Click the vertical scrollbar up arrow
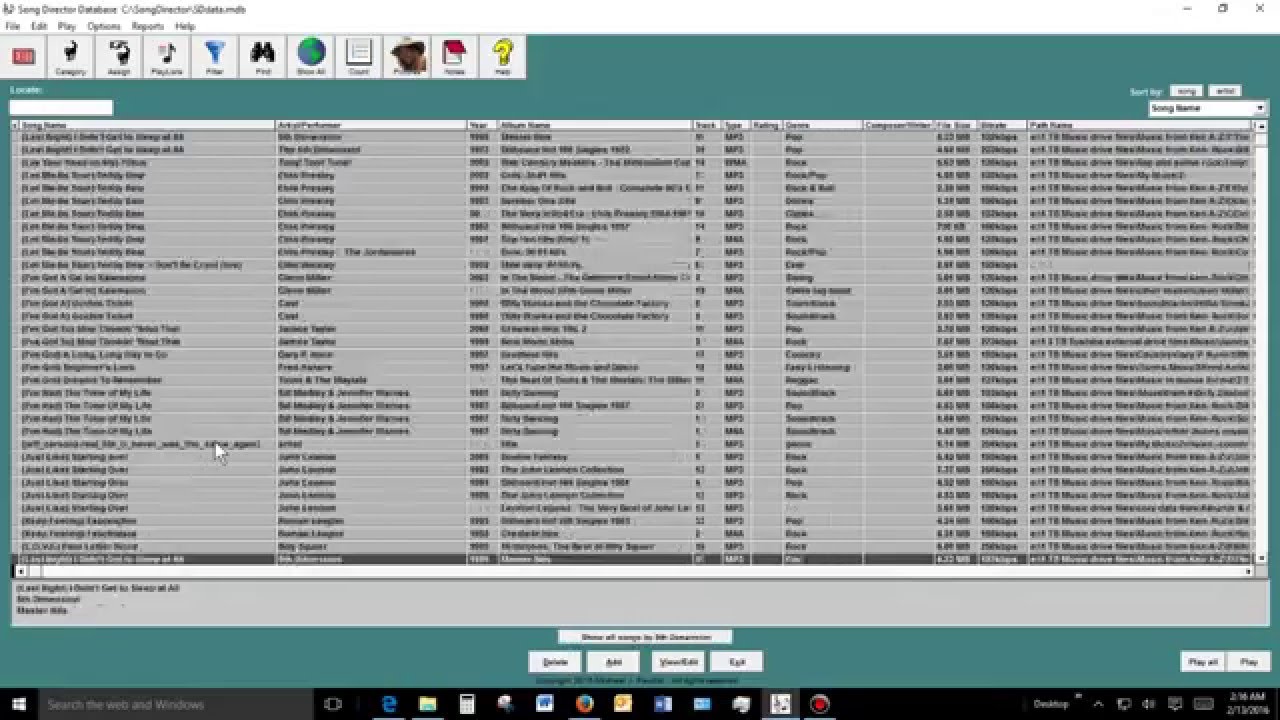 pyautogui.click(x=1261, y=127)
